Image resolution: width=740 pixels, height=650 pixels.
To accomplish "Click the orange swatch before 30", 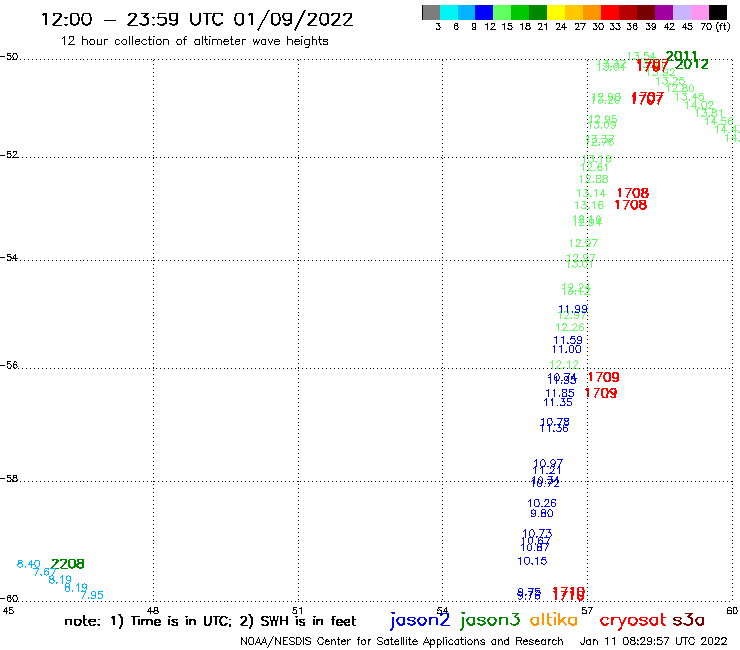I will (592, 12).
